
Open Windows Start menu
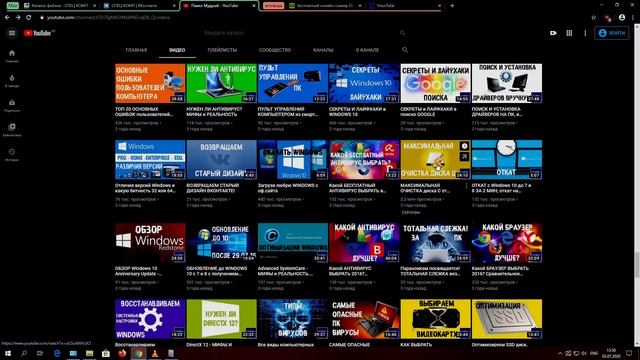8,353
